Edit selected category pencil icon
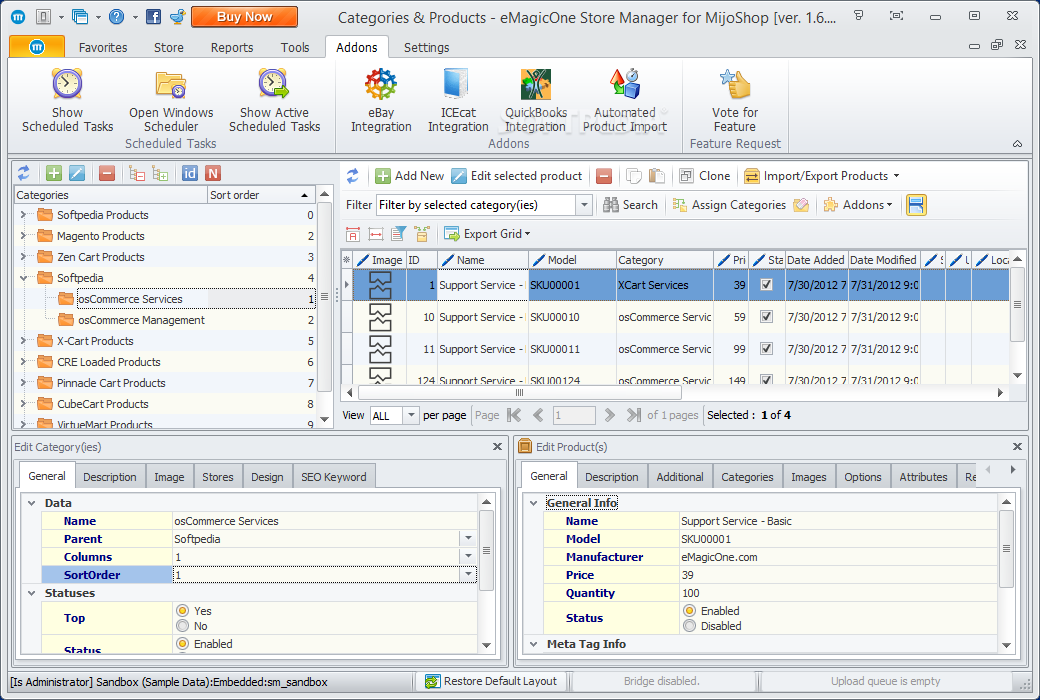1040x700 pixels. coord(77,173)
